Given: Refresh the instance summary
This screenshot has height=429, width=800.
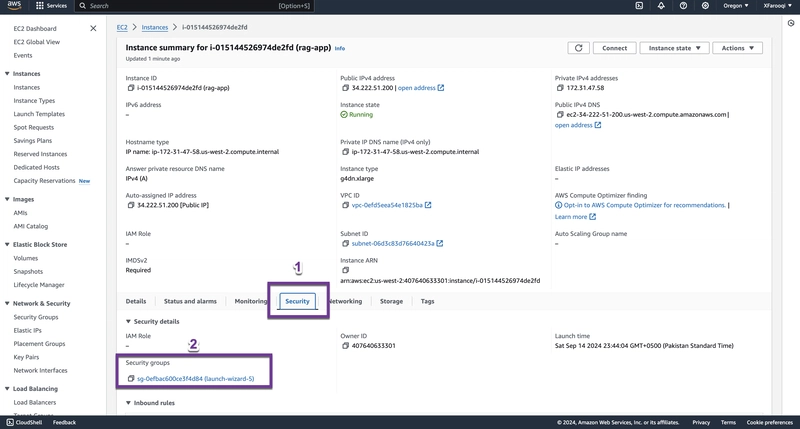Looking at the screenshot, I should pos(579,48).
